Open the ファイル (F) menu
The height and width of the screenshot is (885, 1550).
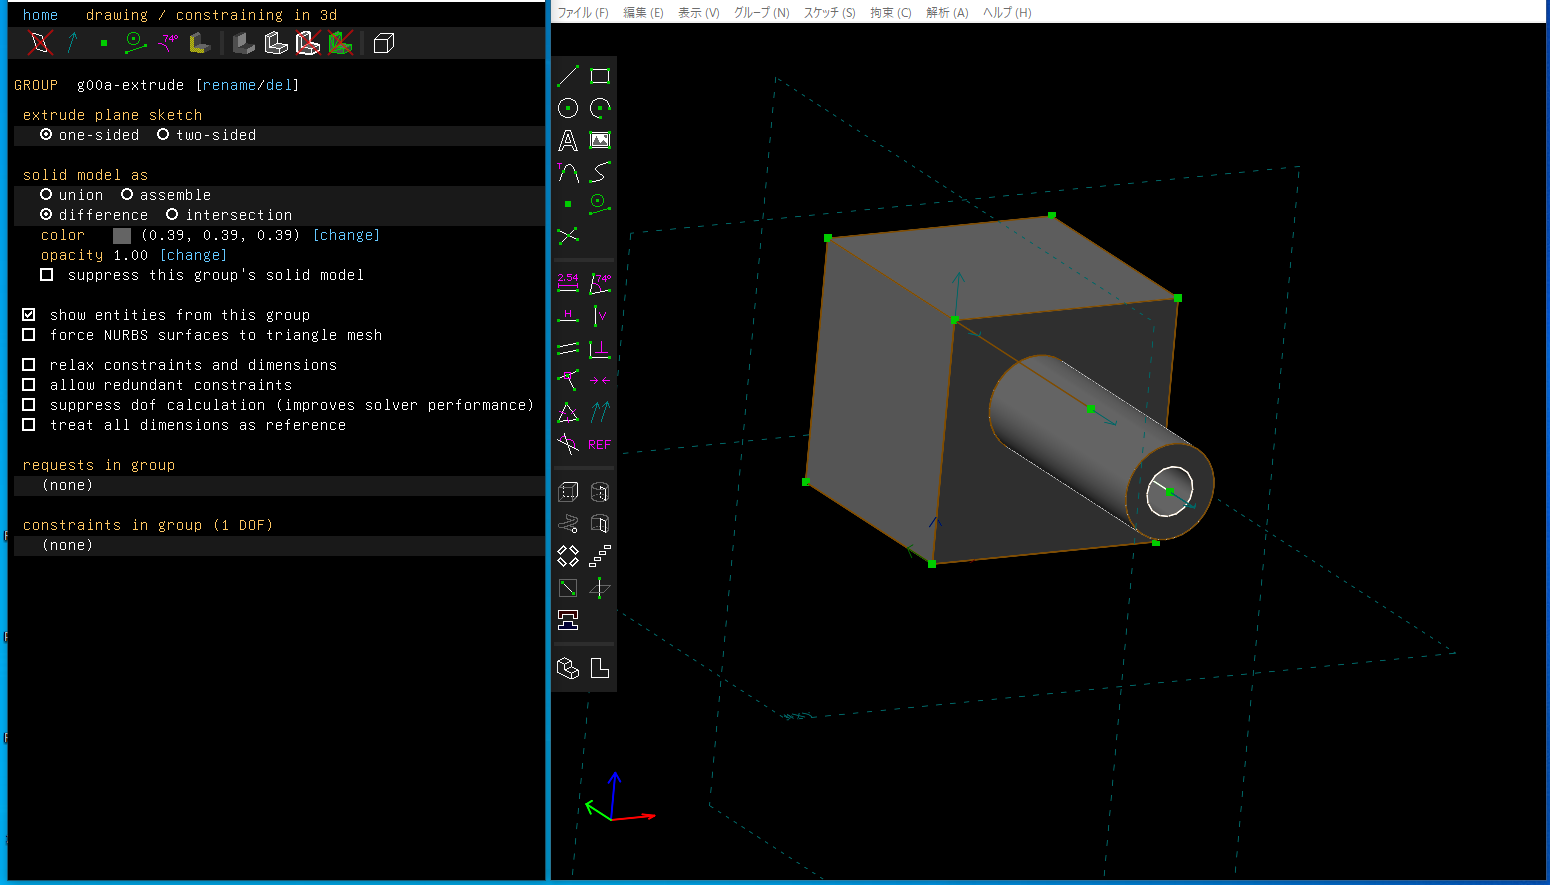click(x=582, y=13)
